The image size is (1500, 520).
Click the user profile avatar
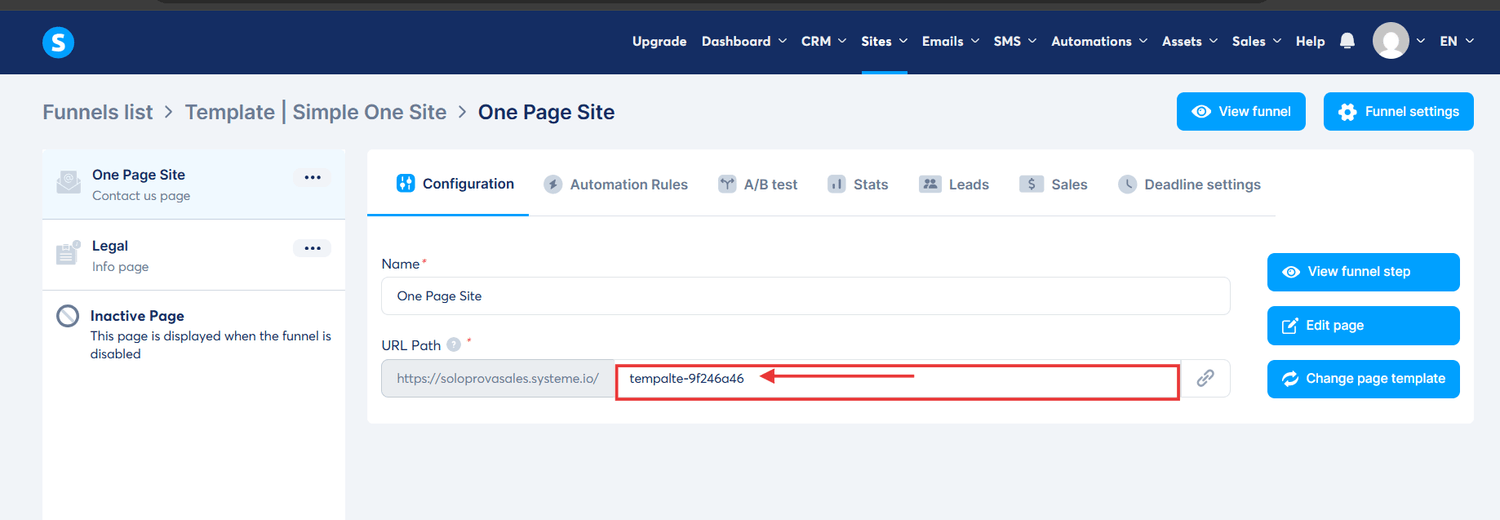coord(1390,41)
